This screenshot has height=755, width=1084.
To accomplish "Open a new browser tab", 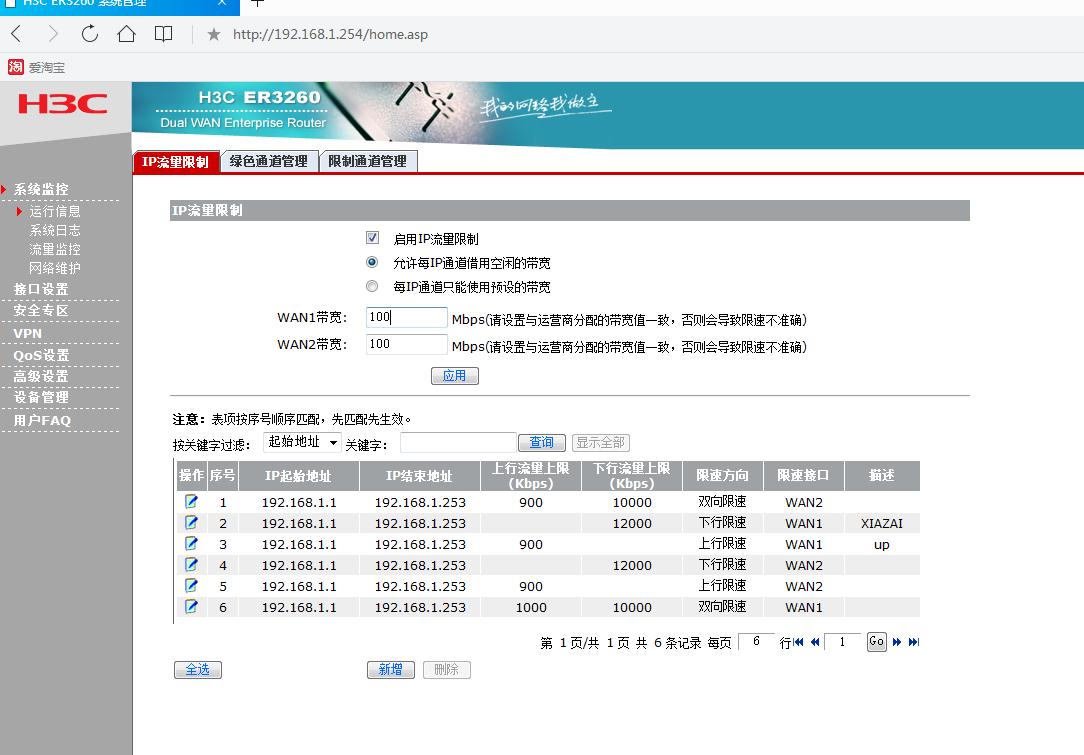I will pyautogui.click(x=257, y=3).
